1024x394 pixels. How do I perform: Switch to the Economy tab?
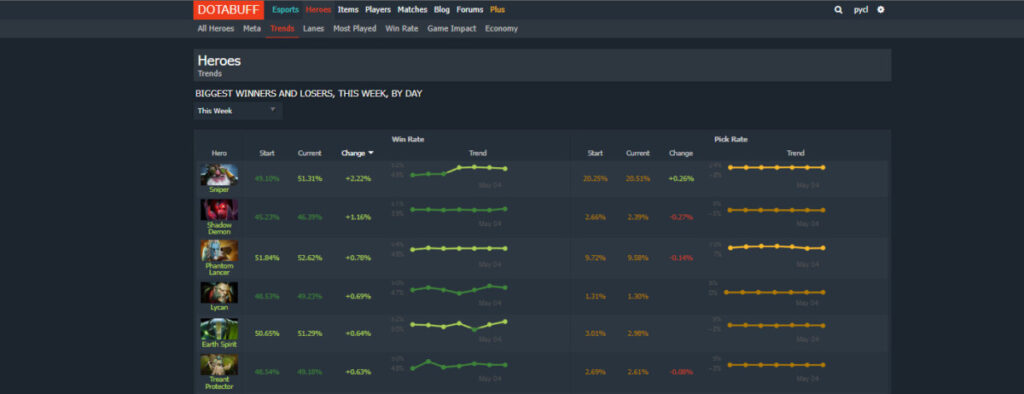click(x=501, y=29)
